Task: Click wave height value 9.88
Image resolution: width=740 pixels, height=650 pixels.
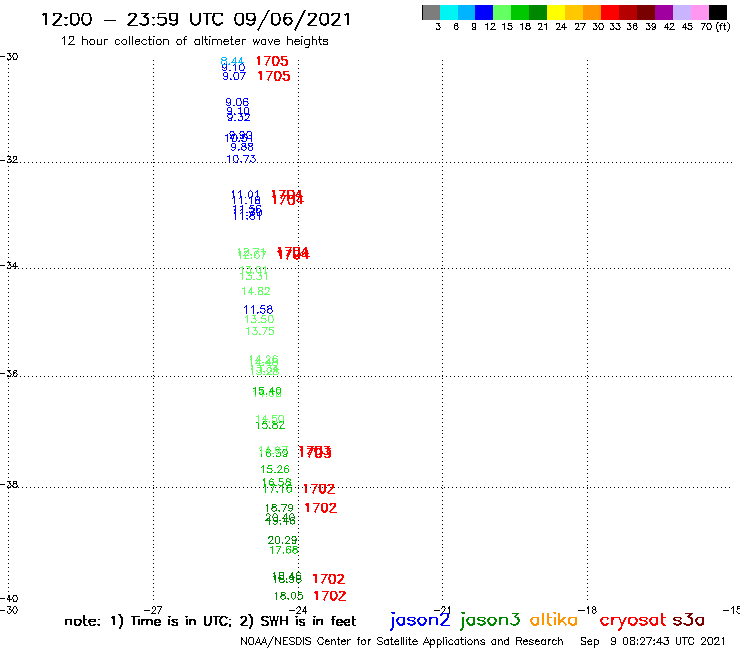Action: 242,147
